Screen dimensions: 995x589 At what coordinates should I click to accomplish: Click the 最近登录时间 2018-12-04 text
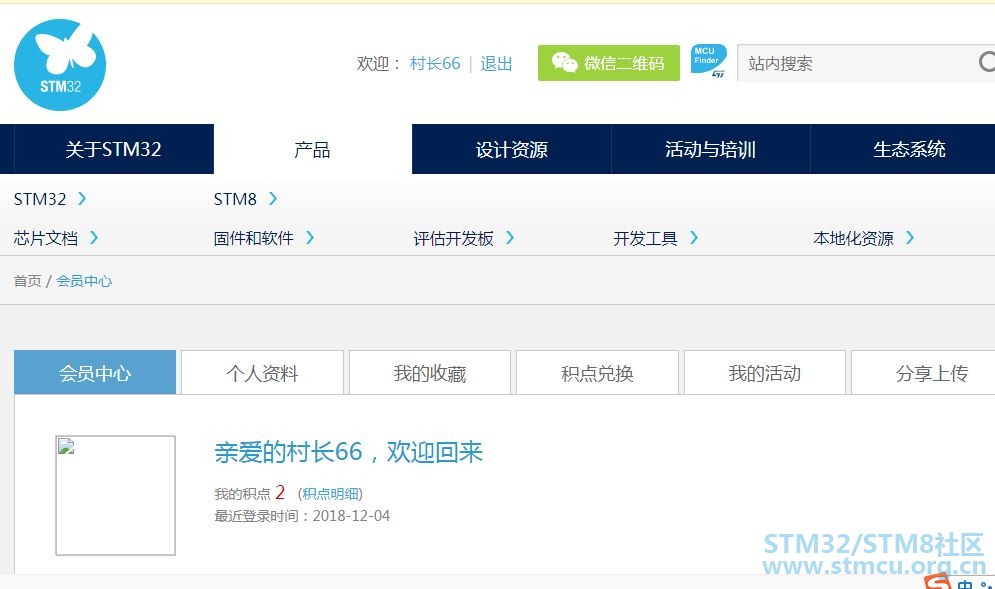[x=302, y=515]
